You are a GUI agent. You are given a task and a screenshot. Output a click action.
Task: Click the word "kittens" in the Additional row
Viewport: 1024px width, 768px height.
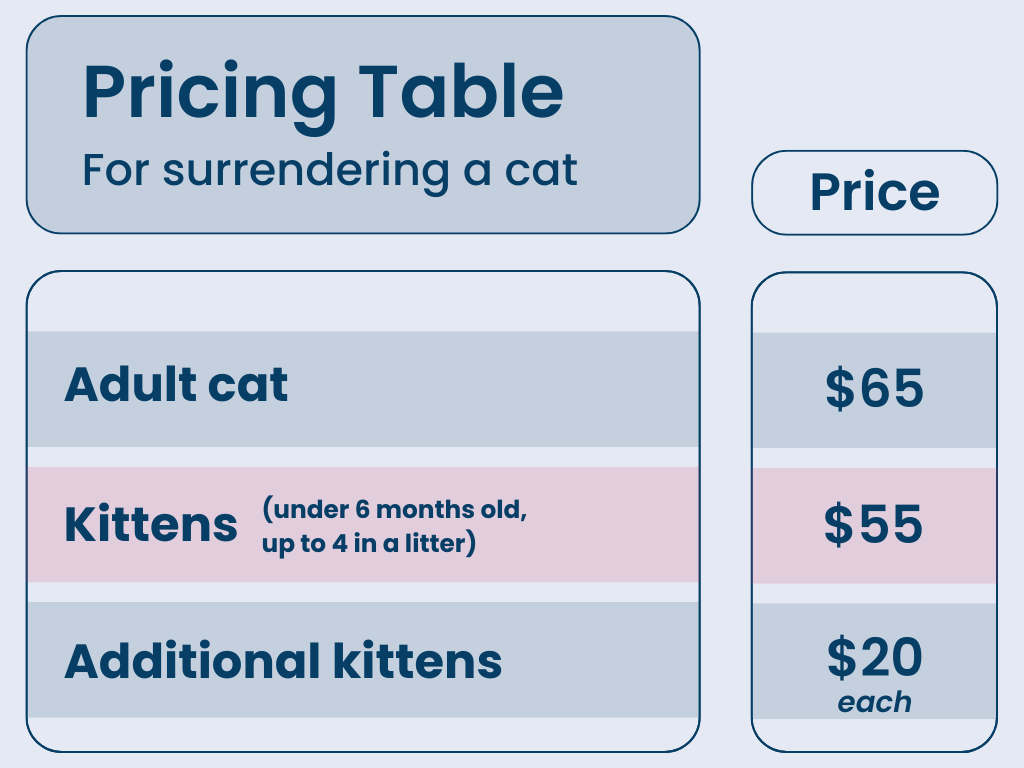412,661
